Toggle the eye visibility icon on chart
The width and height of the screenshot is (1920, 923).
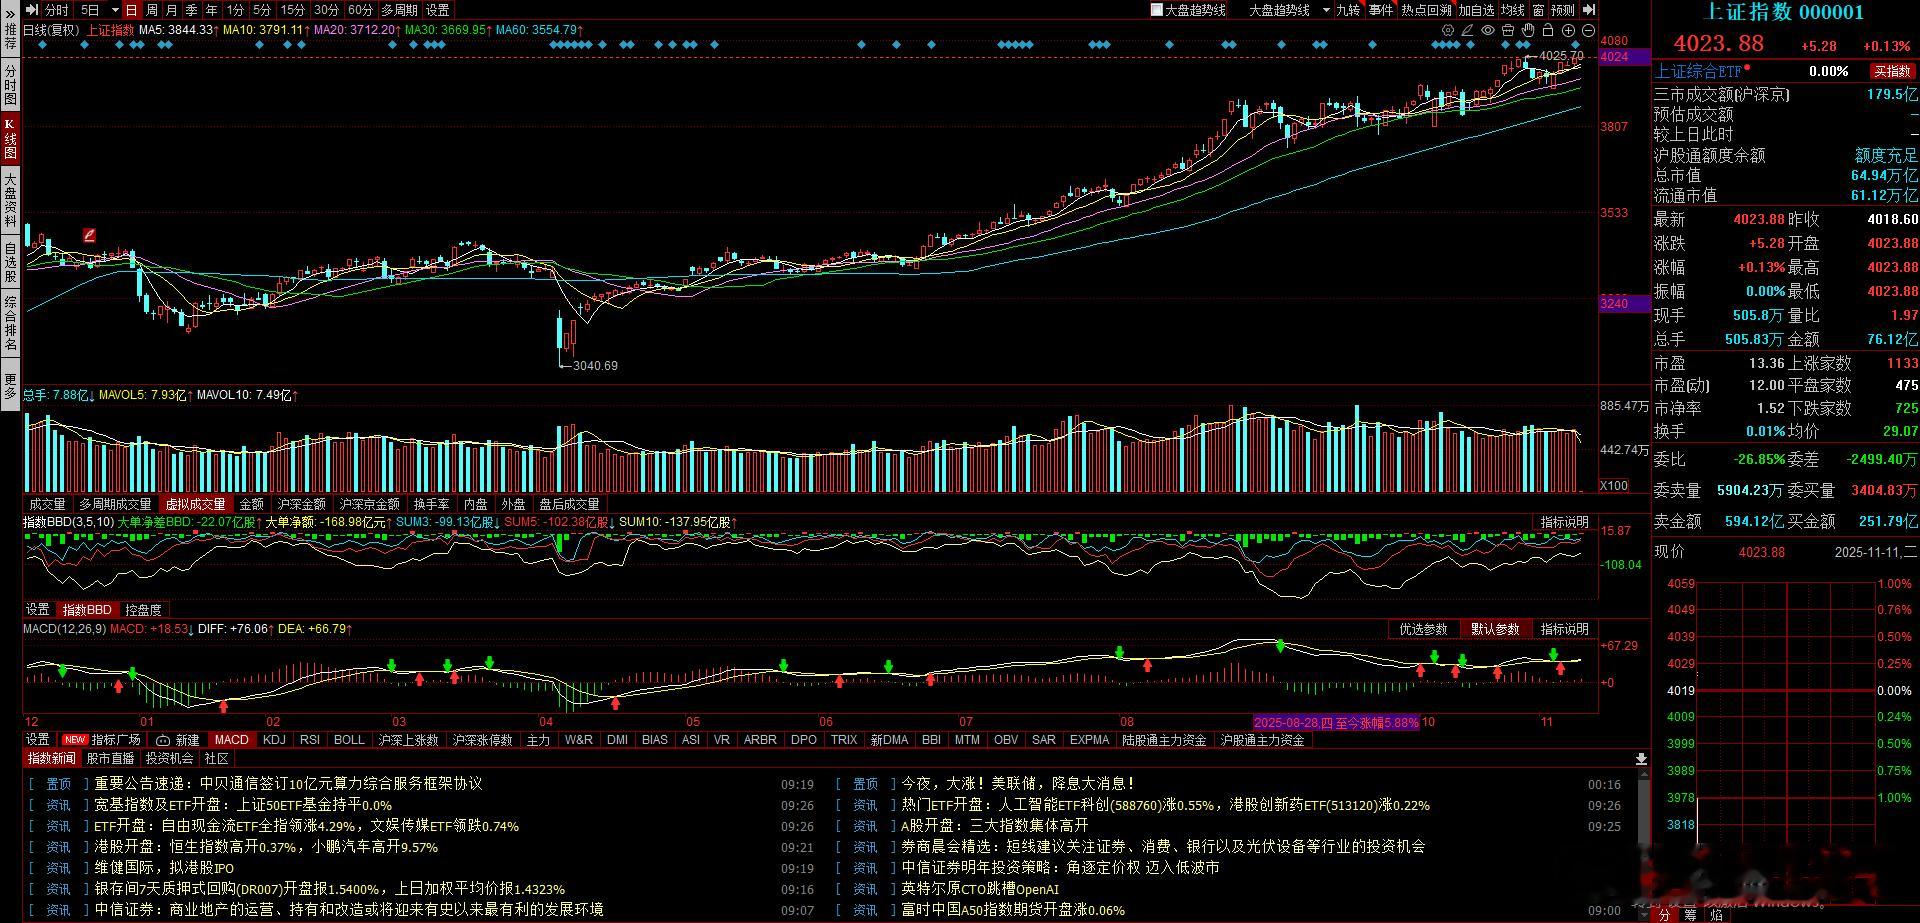click(x=1488, y=31)
